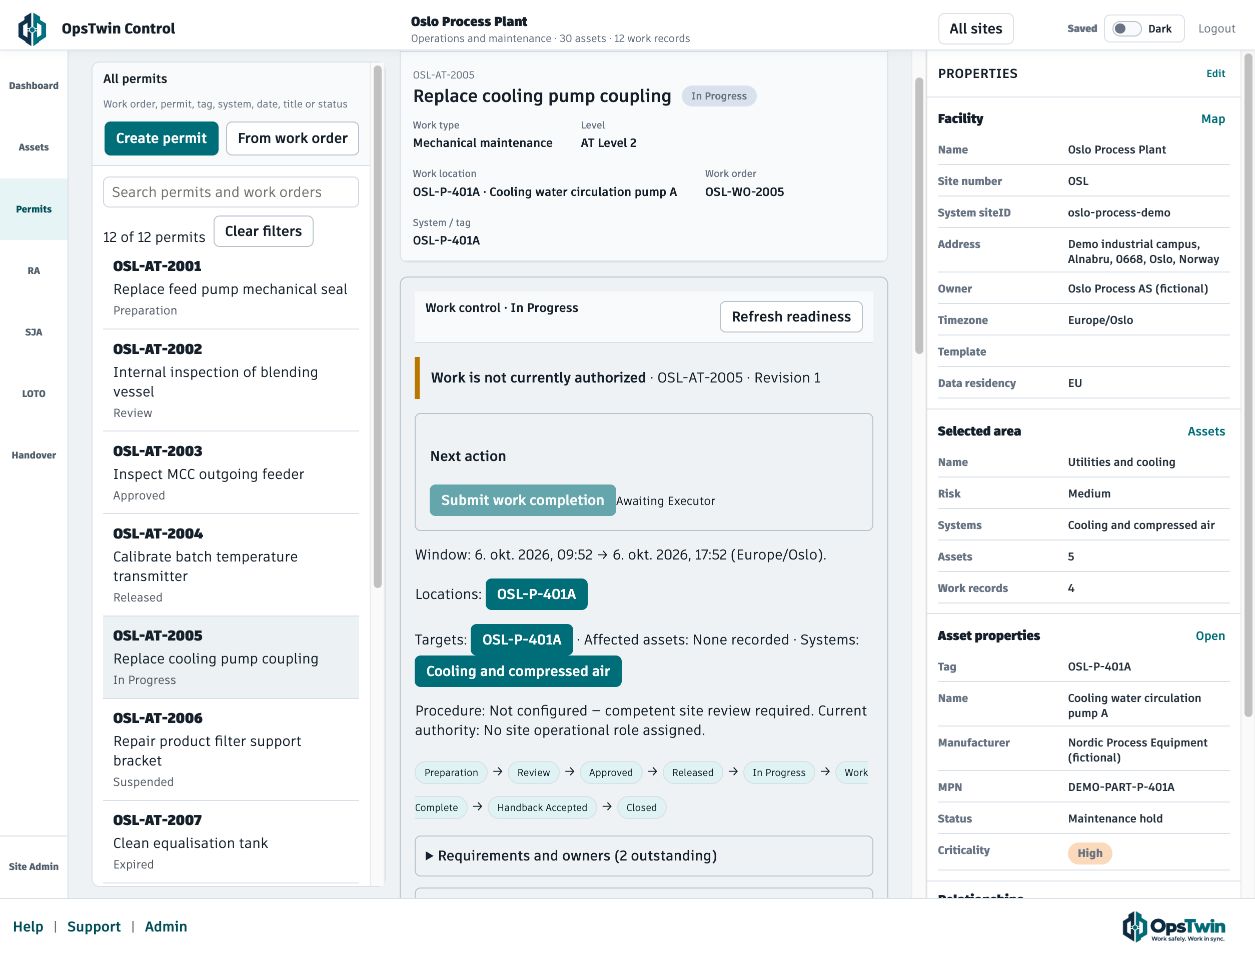Open the Facility Map link
The image size is (1255, 954).
pyautogui.click(x=1213, y=119)
